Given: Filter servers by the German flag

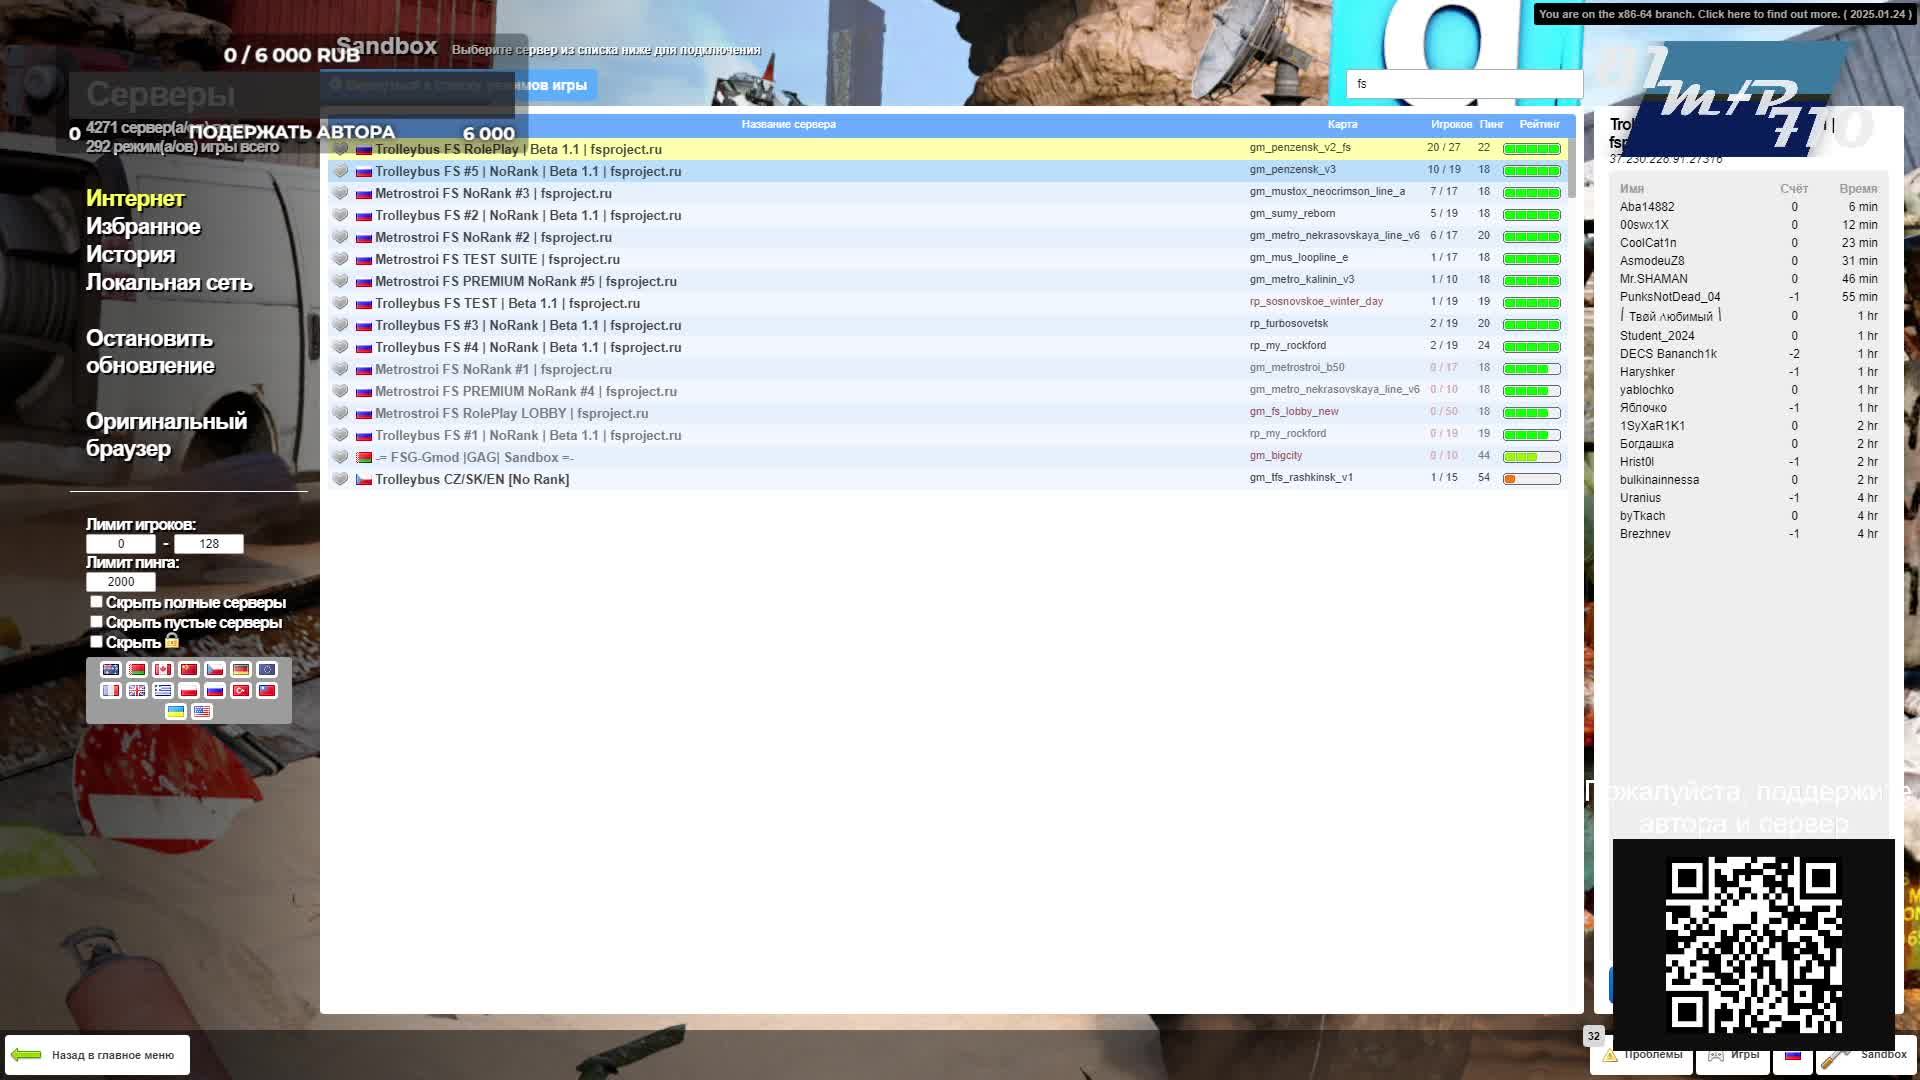Looking at the screenshot, I should pos(241,670).
